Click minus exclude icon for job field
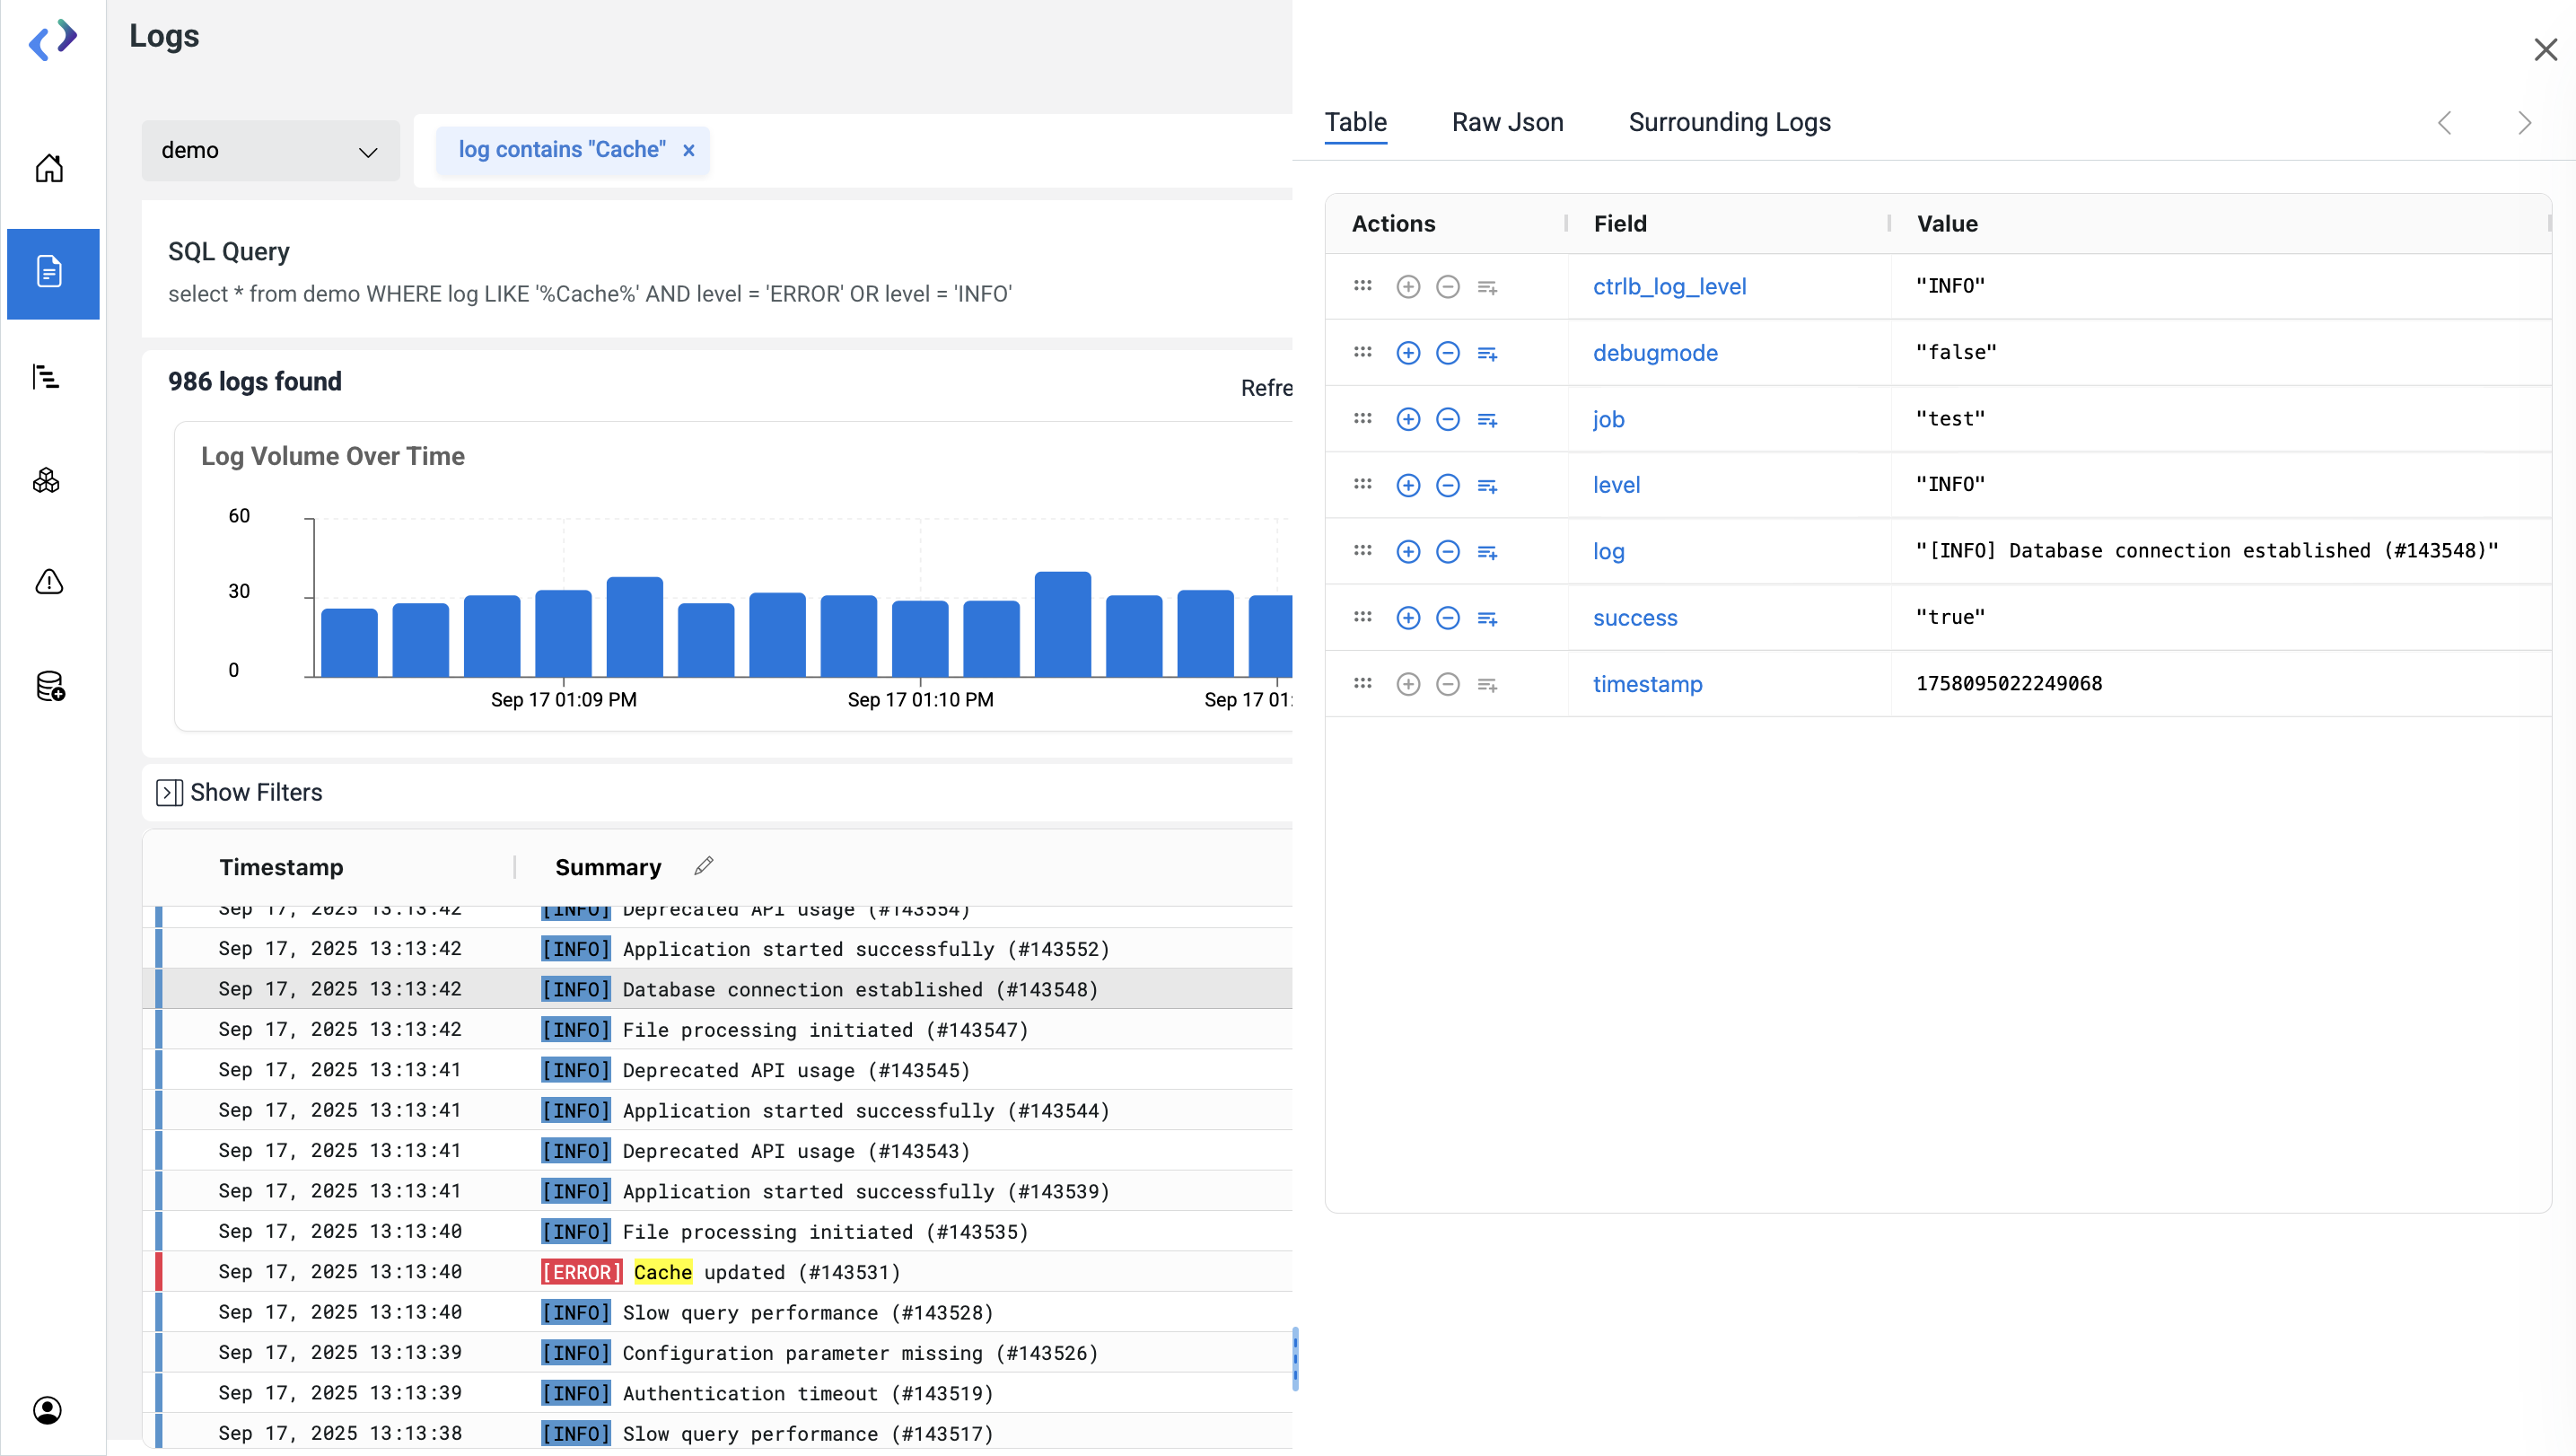 coord(1447,419)
